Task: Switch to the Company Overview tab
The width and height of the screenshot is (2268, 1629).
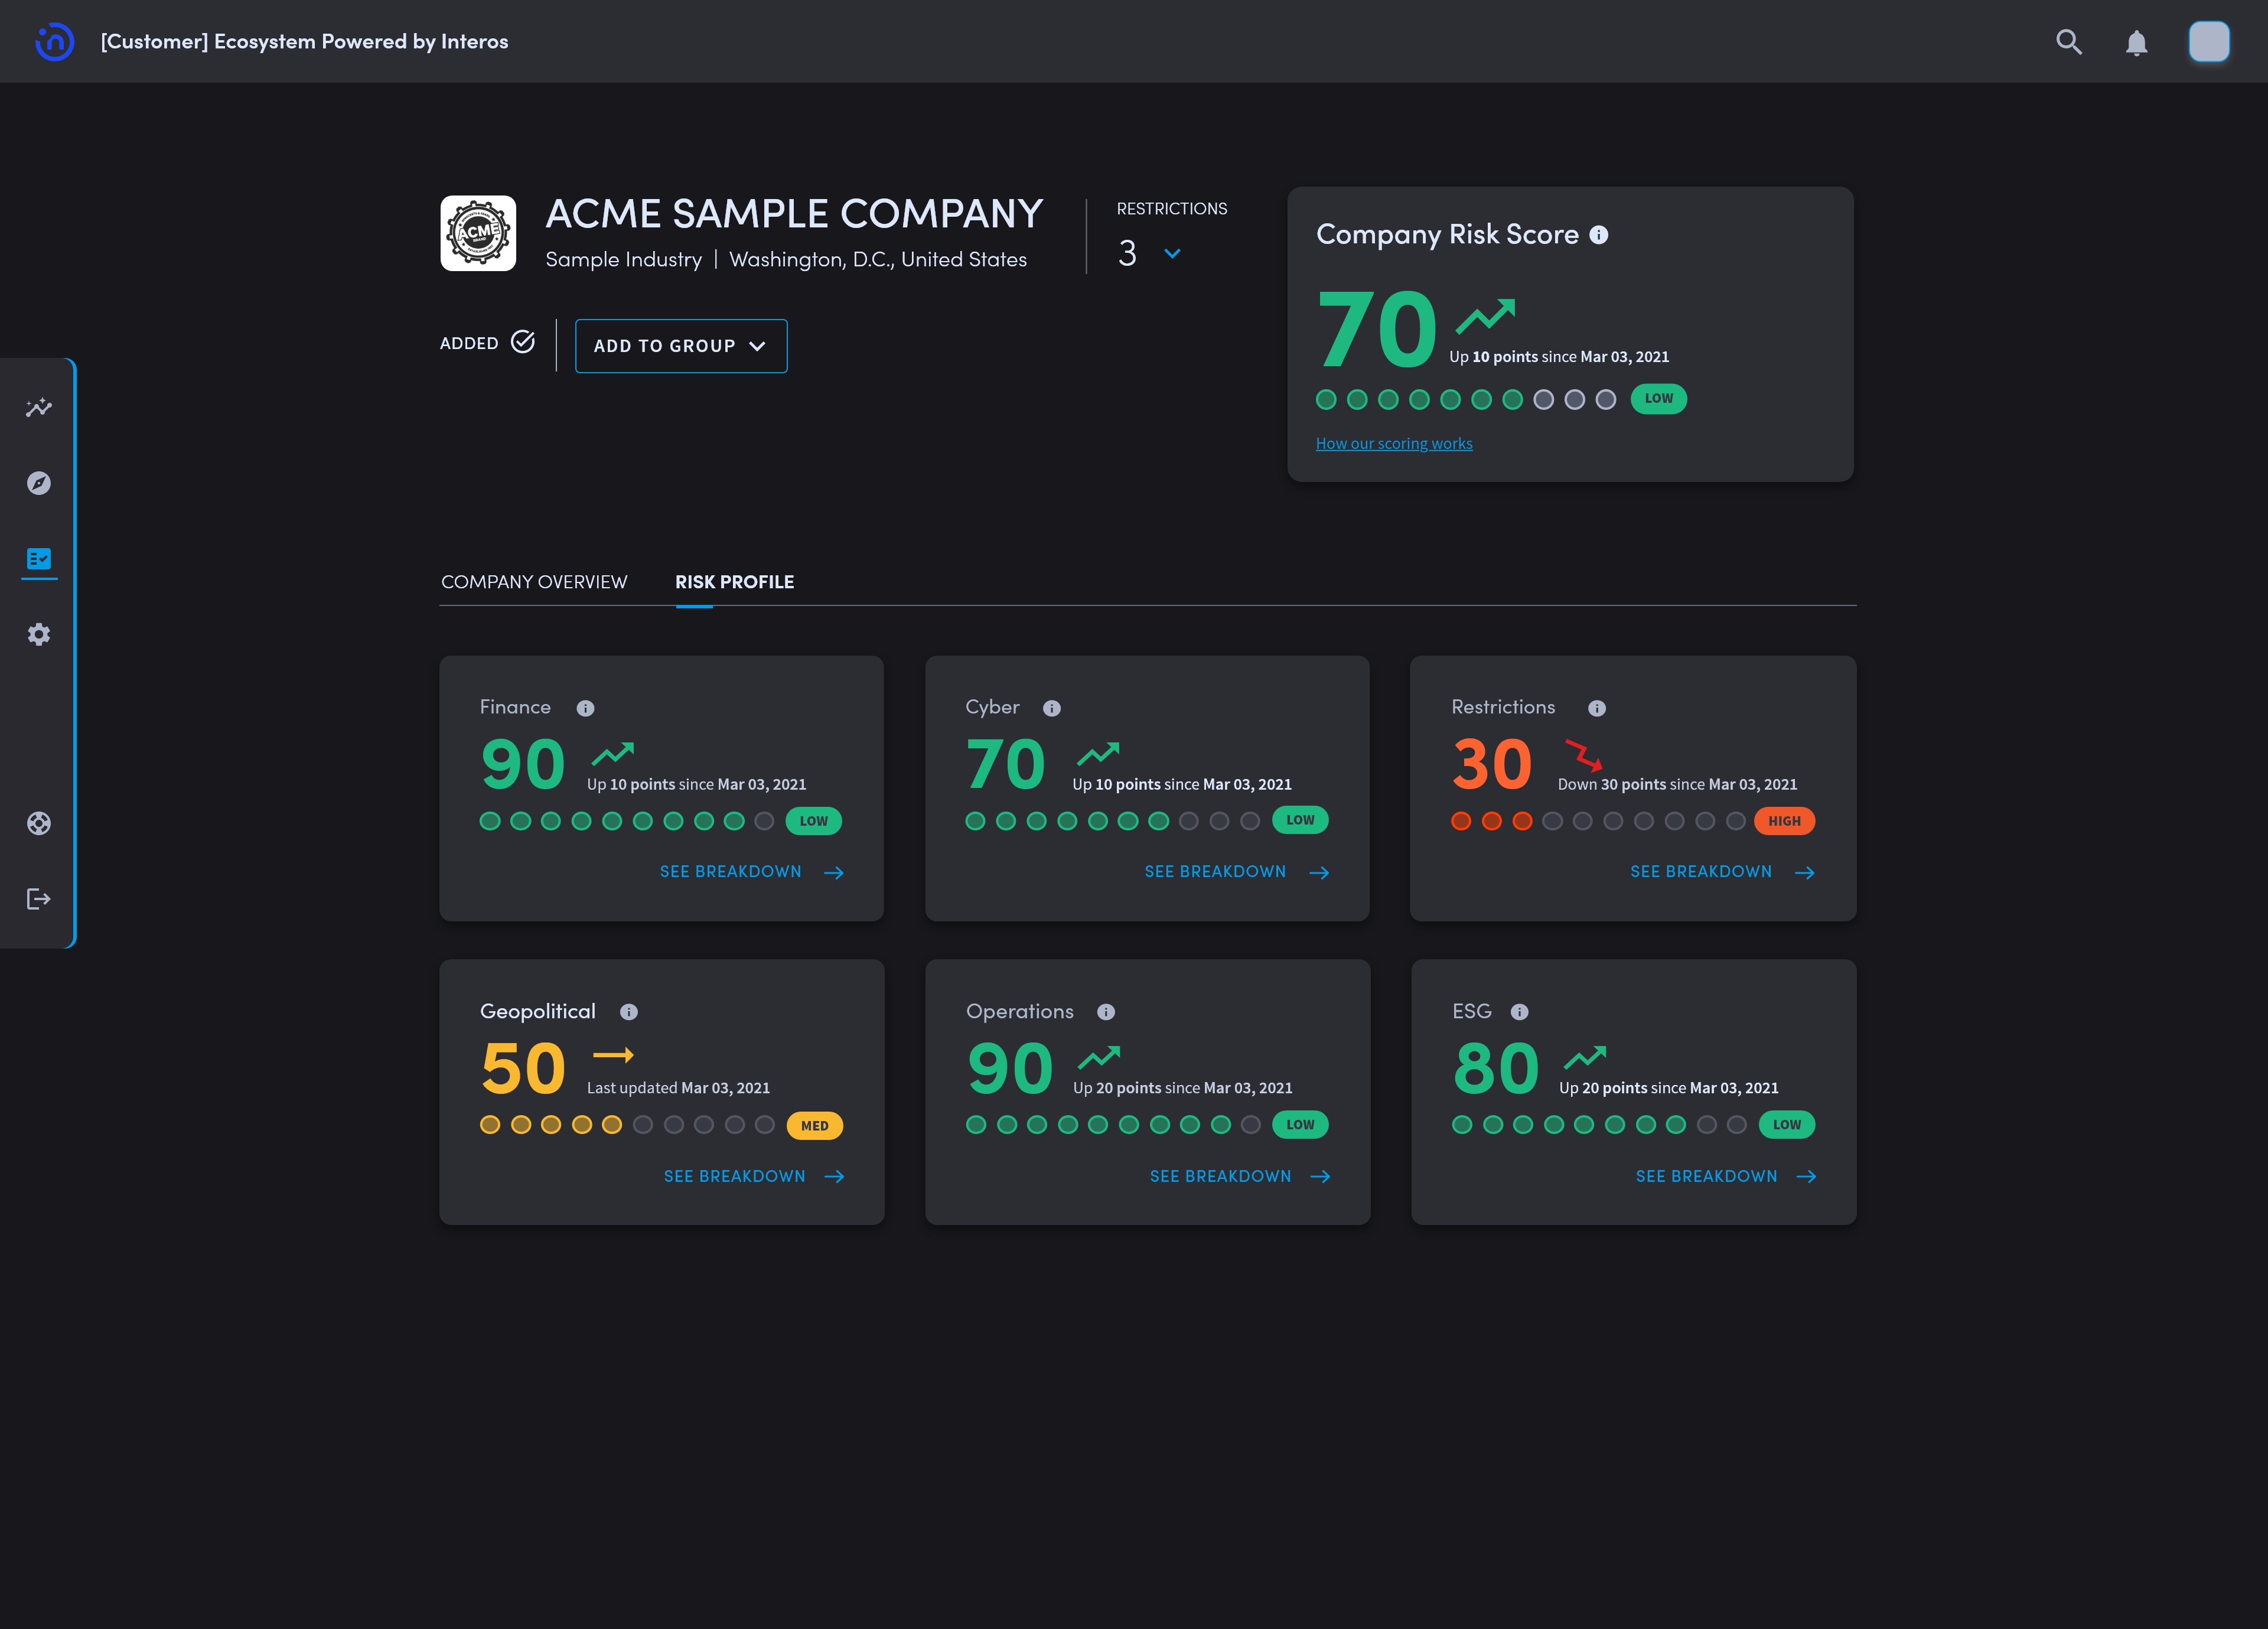Action: coord(534,582)
